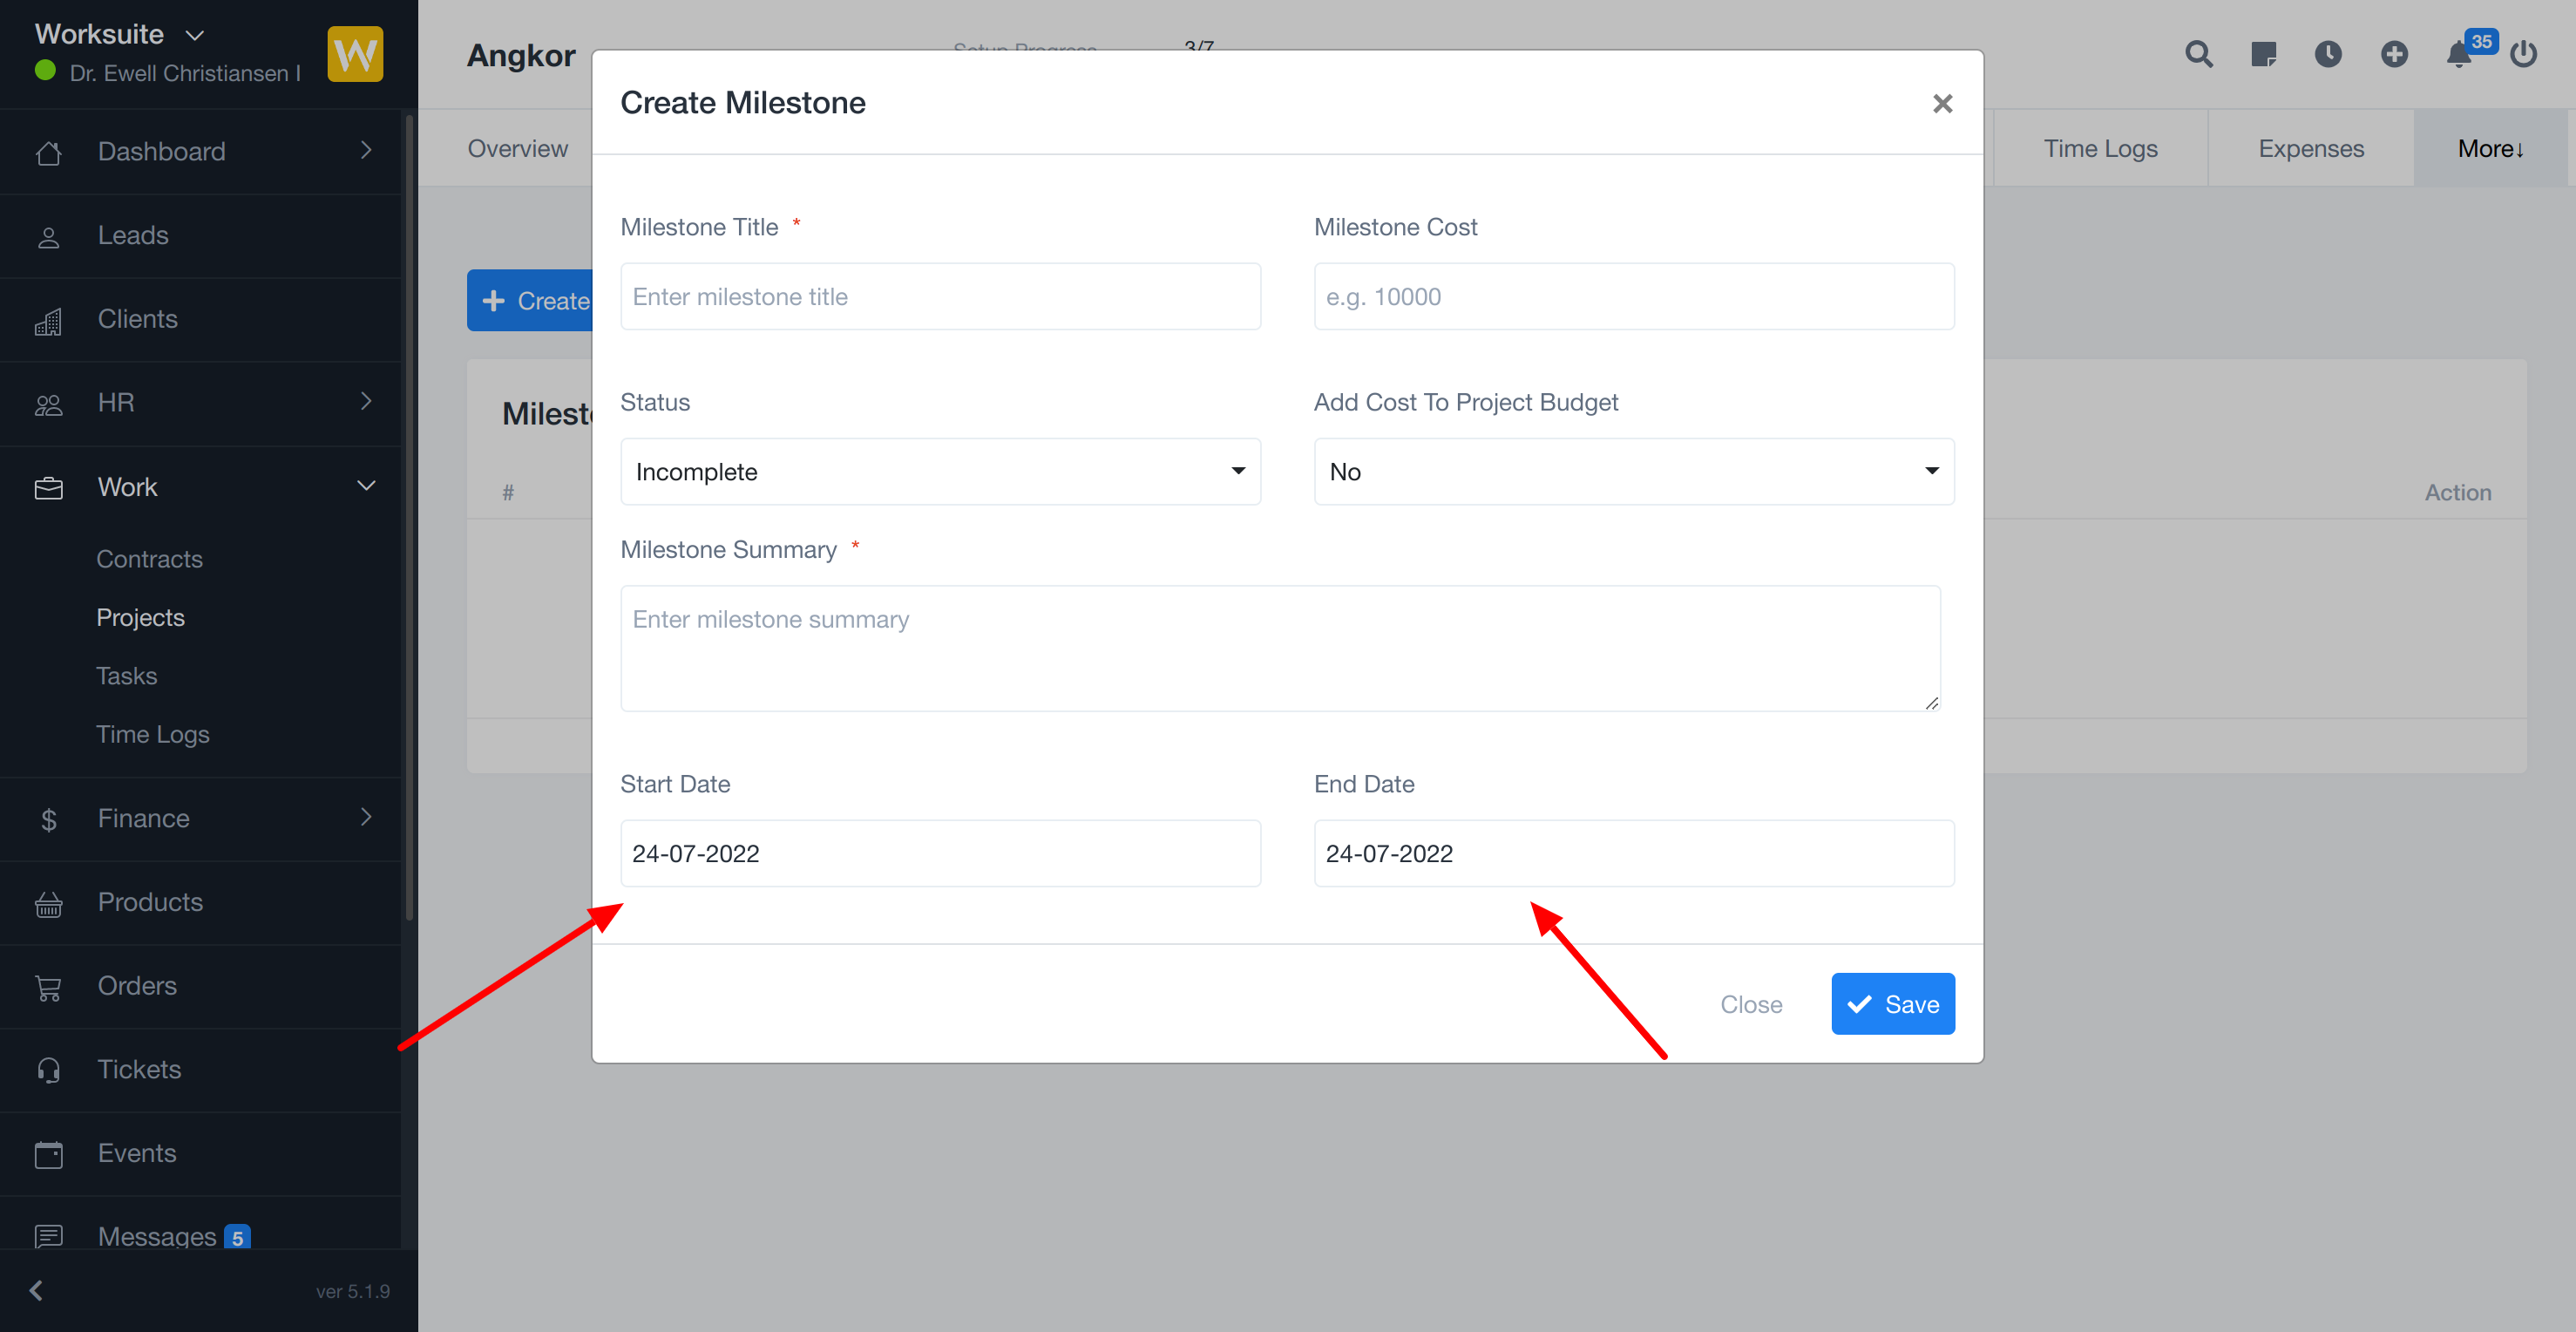Click the power logout icon
2576x1332 pixels.
pyautogui.click(x=2523, y=54)
